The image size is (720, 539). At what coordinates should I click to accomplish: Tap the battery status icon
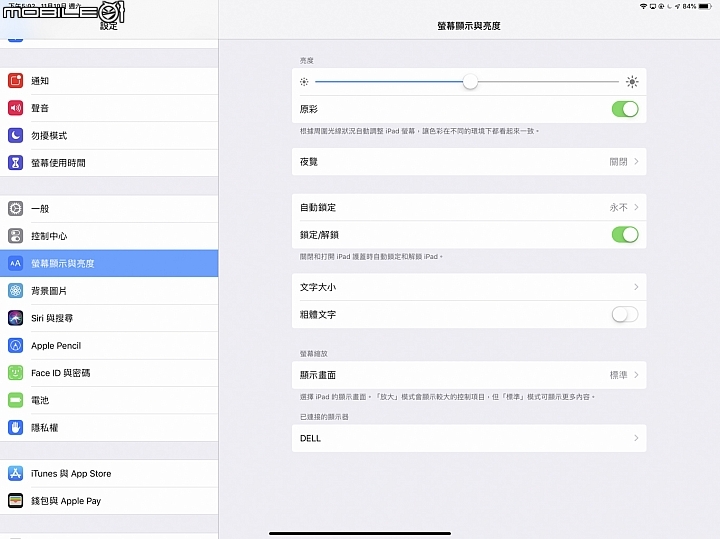pos(705,6)
